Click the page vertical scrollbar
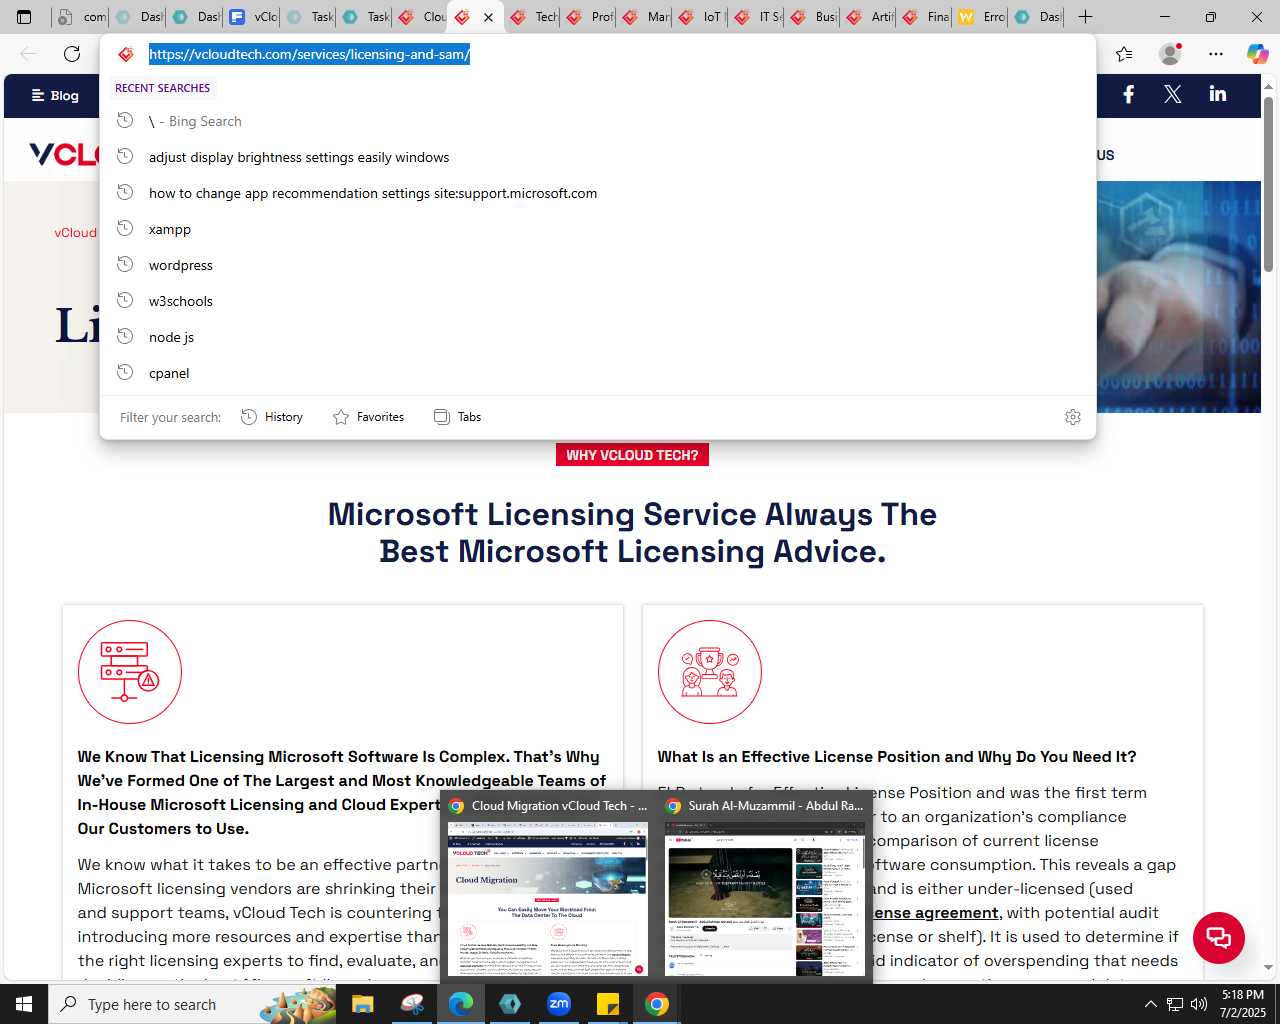Image resolution: width=1280 pixels, height=1024 pixels. tap(1268, 185)
